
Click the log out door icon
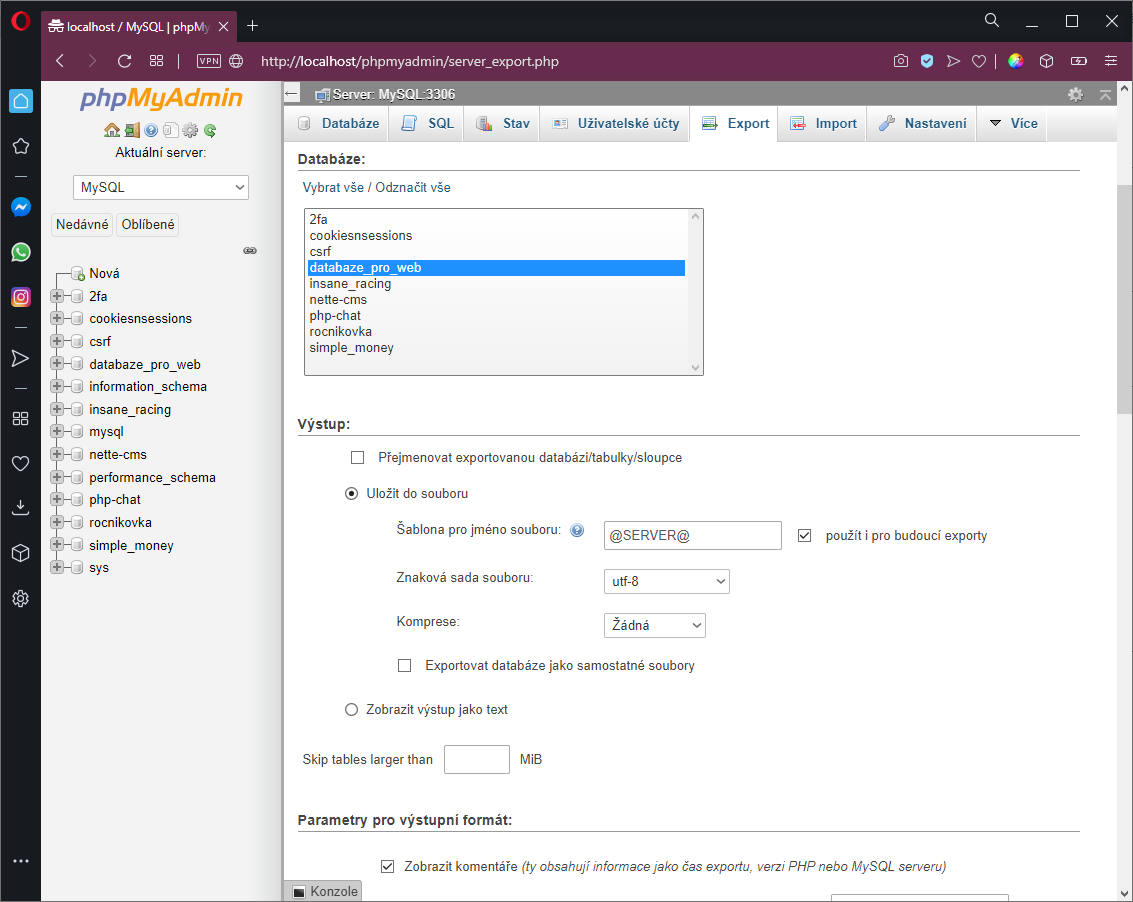(132, 130)
